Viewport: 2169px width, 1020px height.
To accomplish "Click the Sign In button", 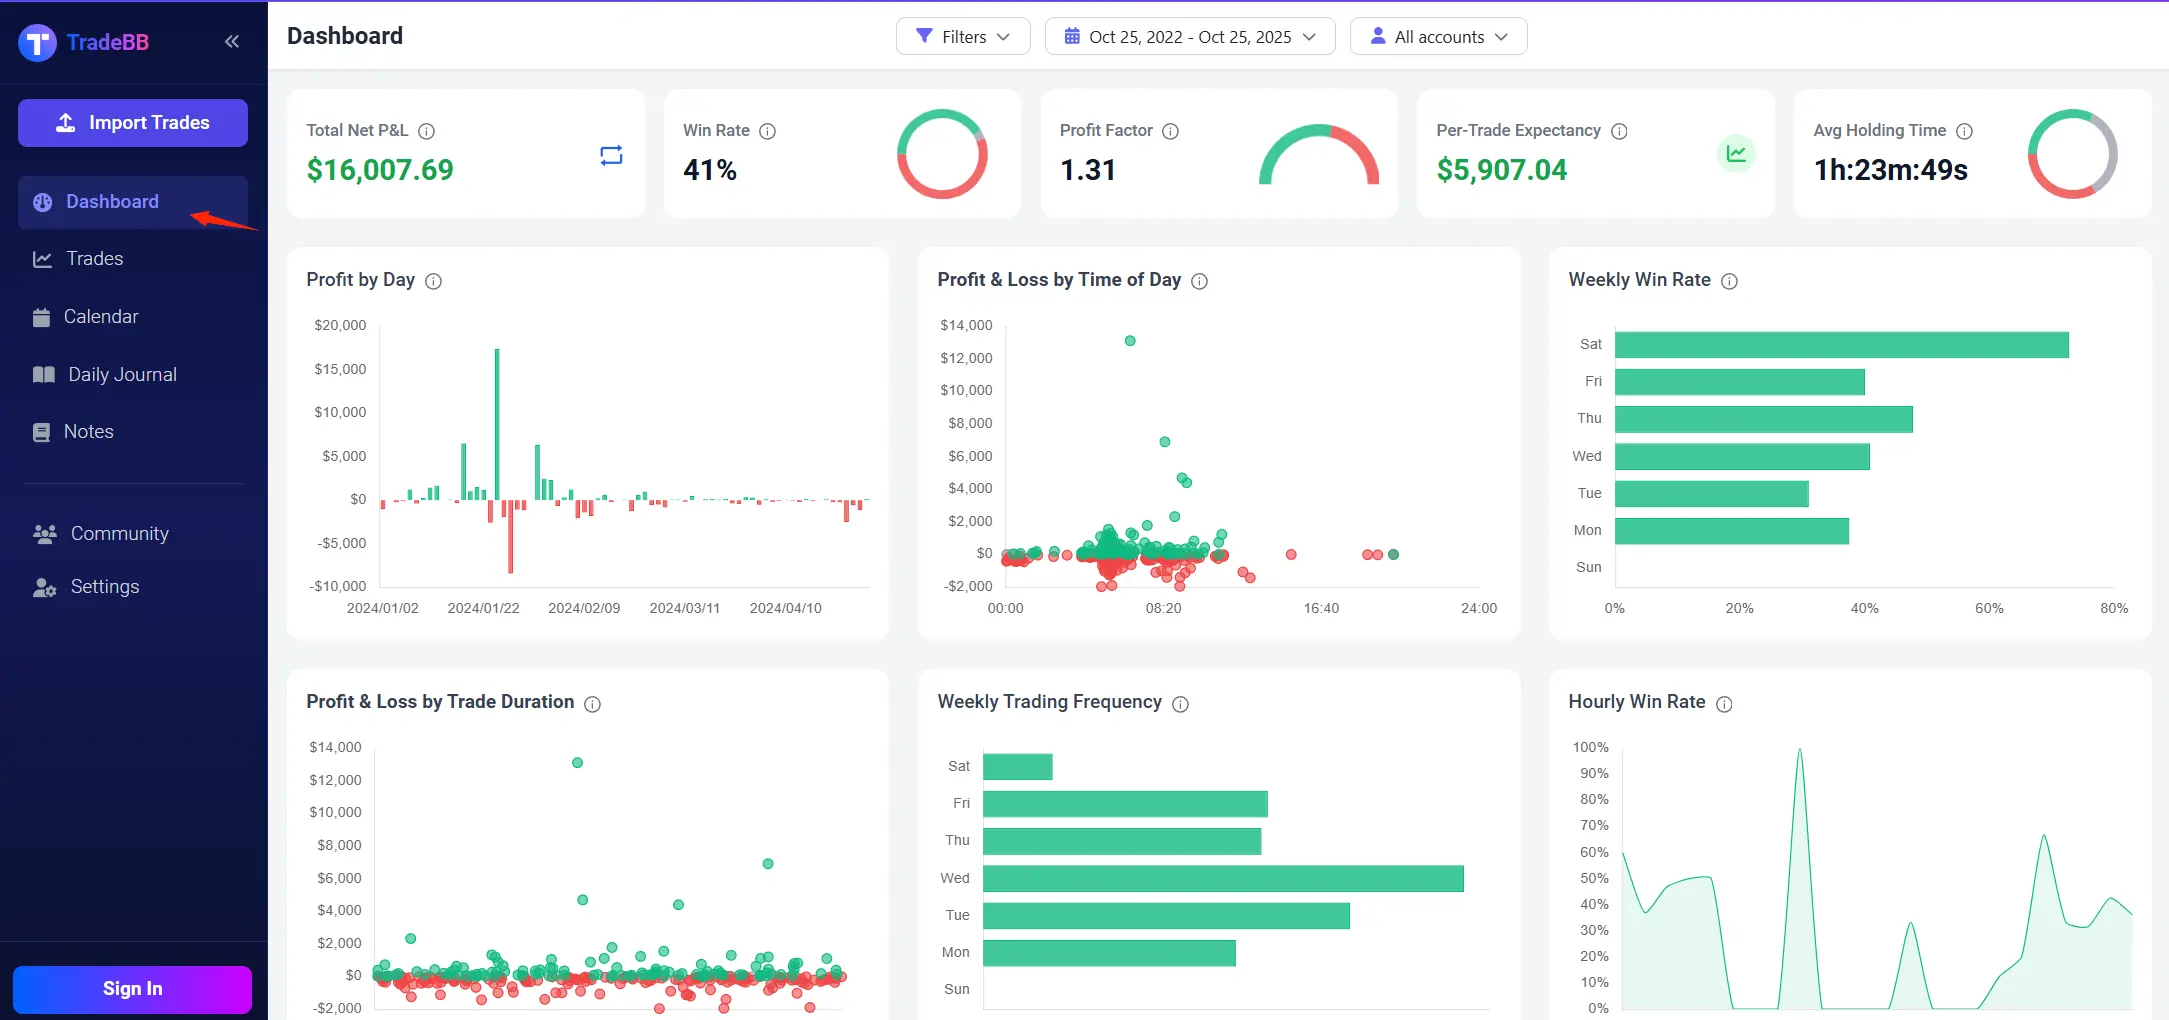I will pos(132,989).
